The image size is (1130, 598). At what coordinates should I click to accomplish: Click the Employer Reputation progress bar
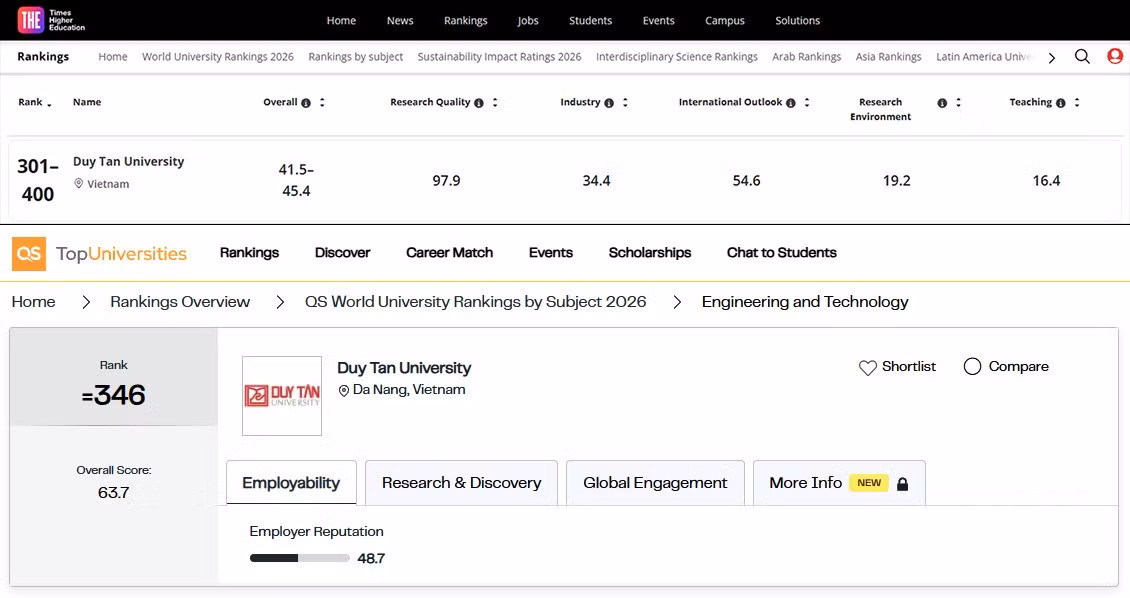pos(299,558)
